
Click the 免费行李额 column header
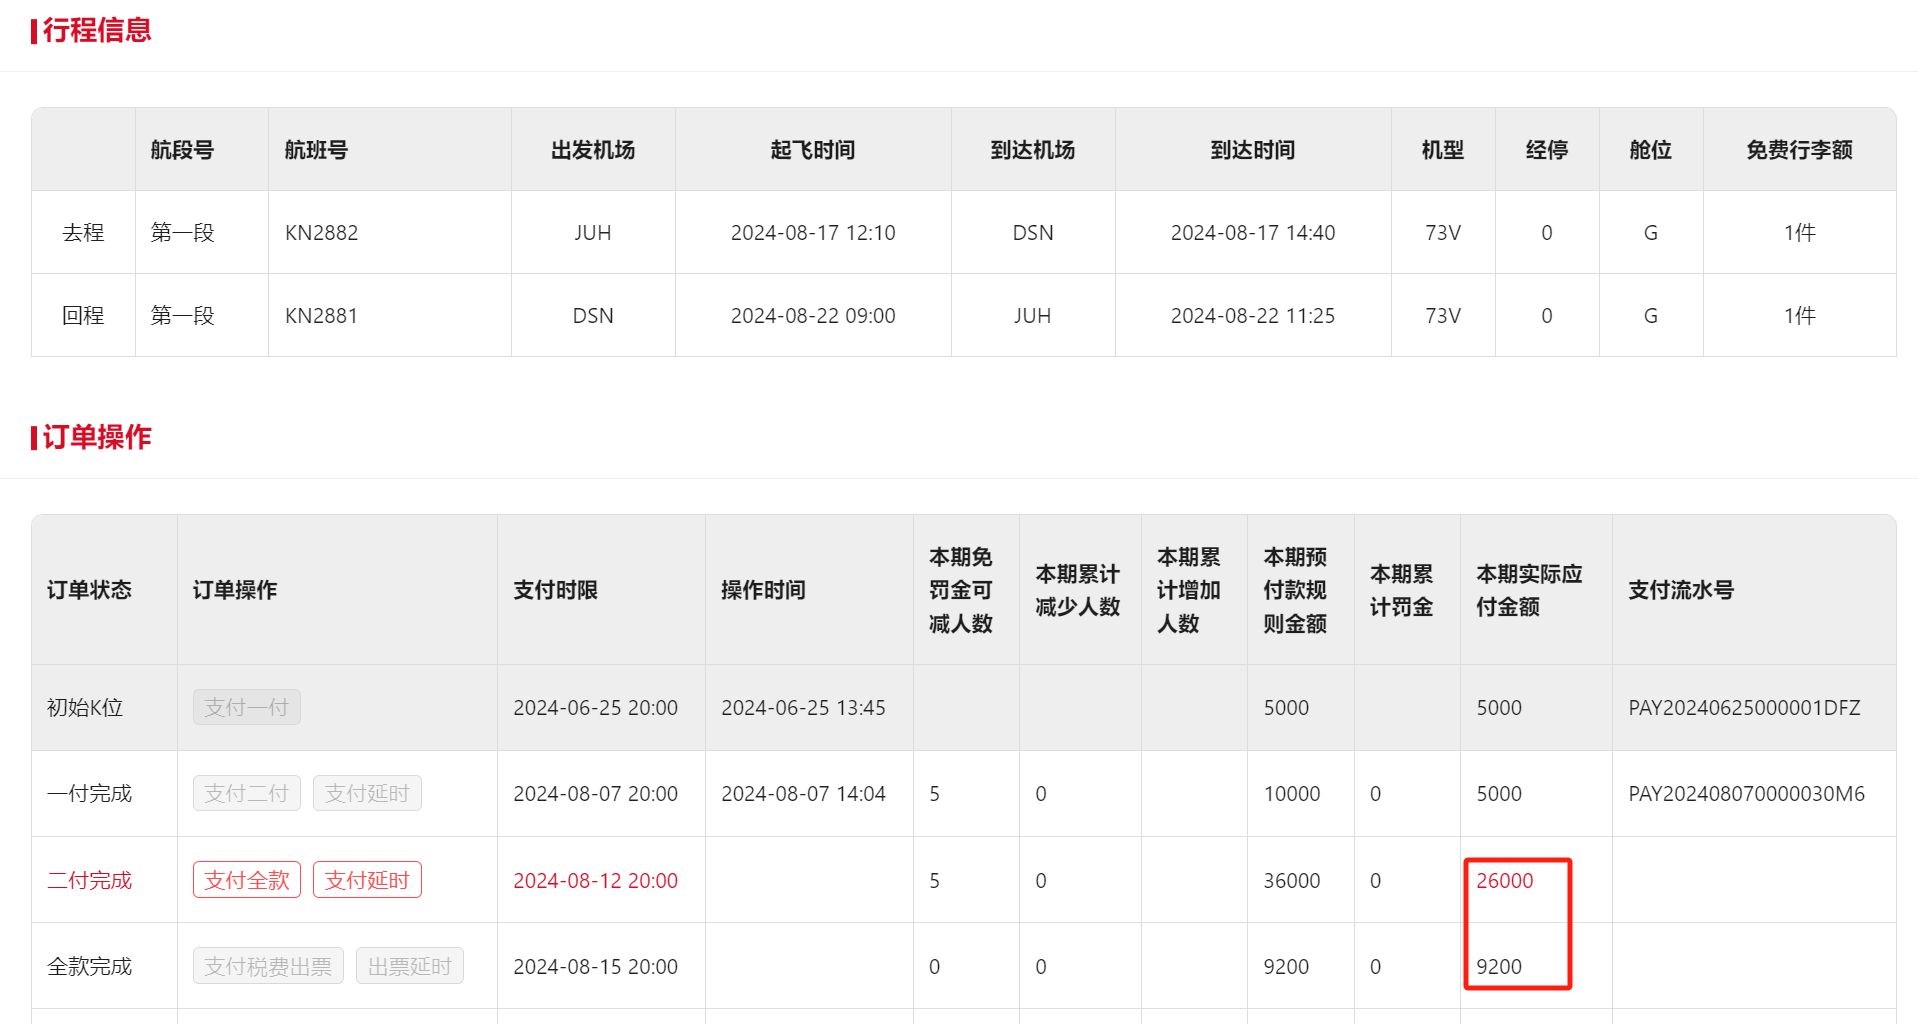1798,150
